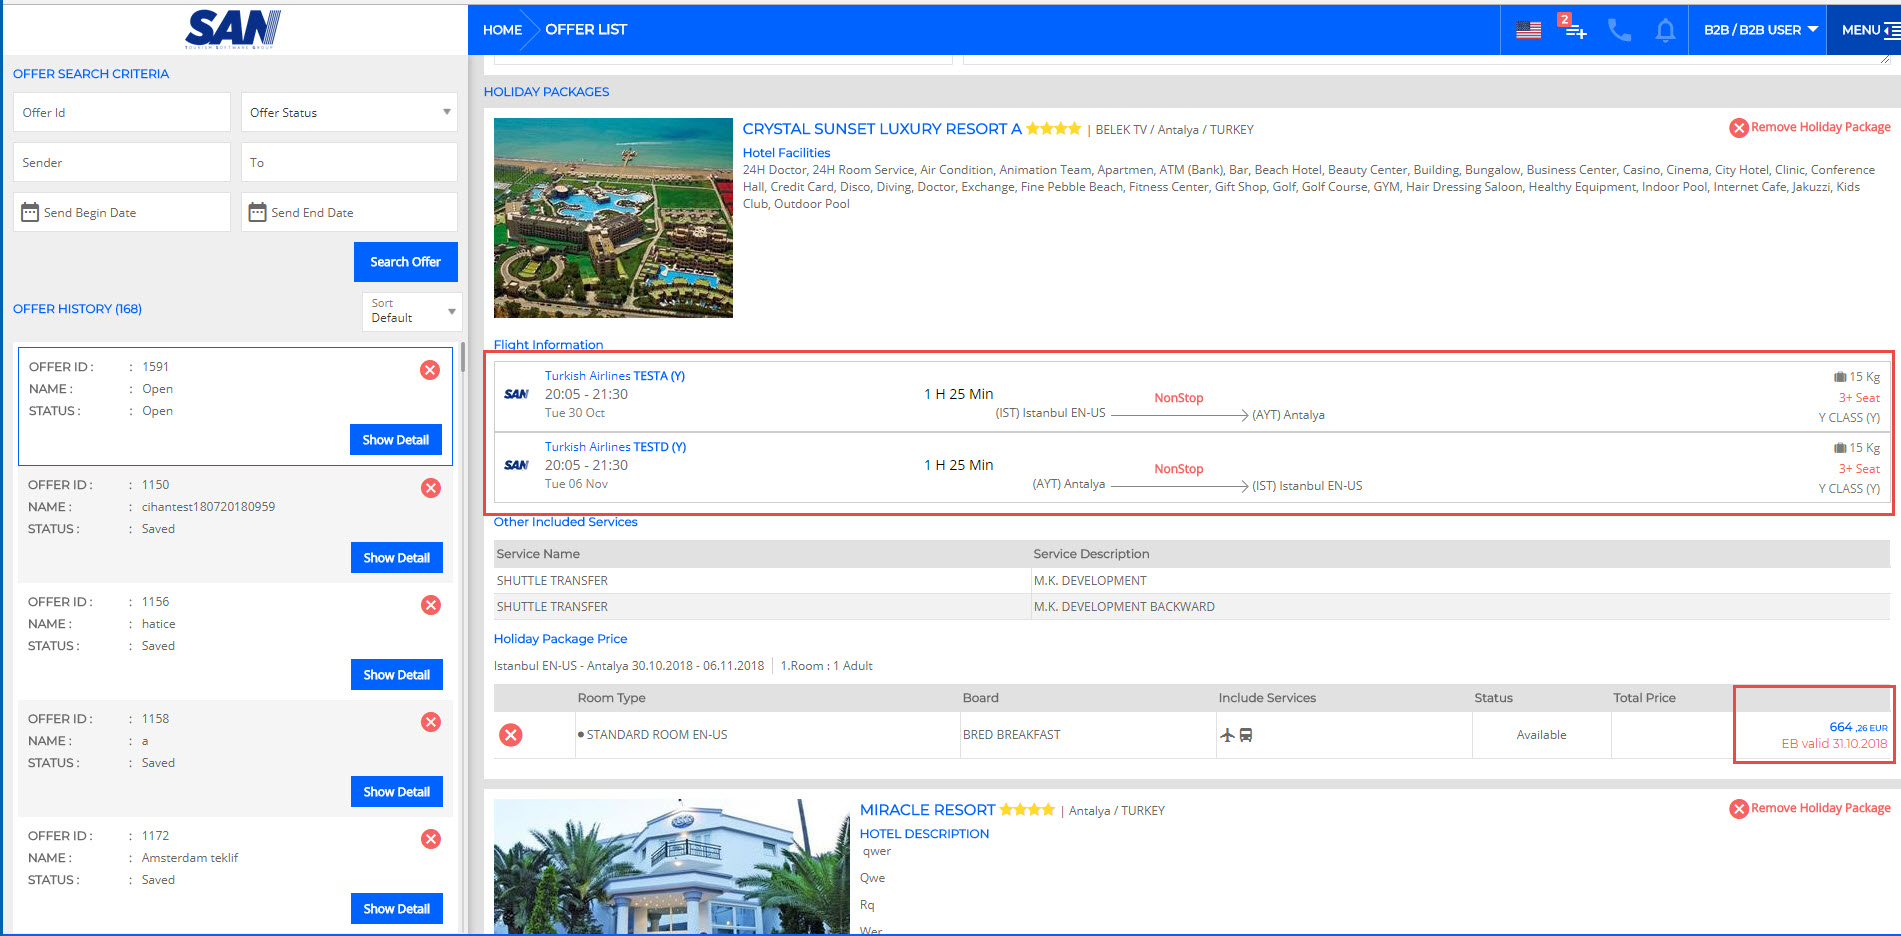
Task: Select OFFER LIST breadcrumb
Action: [x=586, y=30]
